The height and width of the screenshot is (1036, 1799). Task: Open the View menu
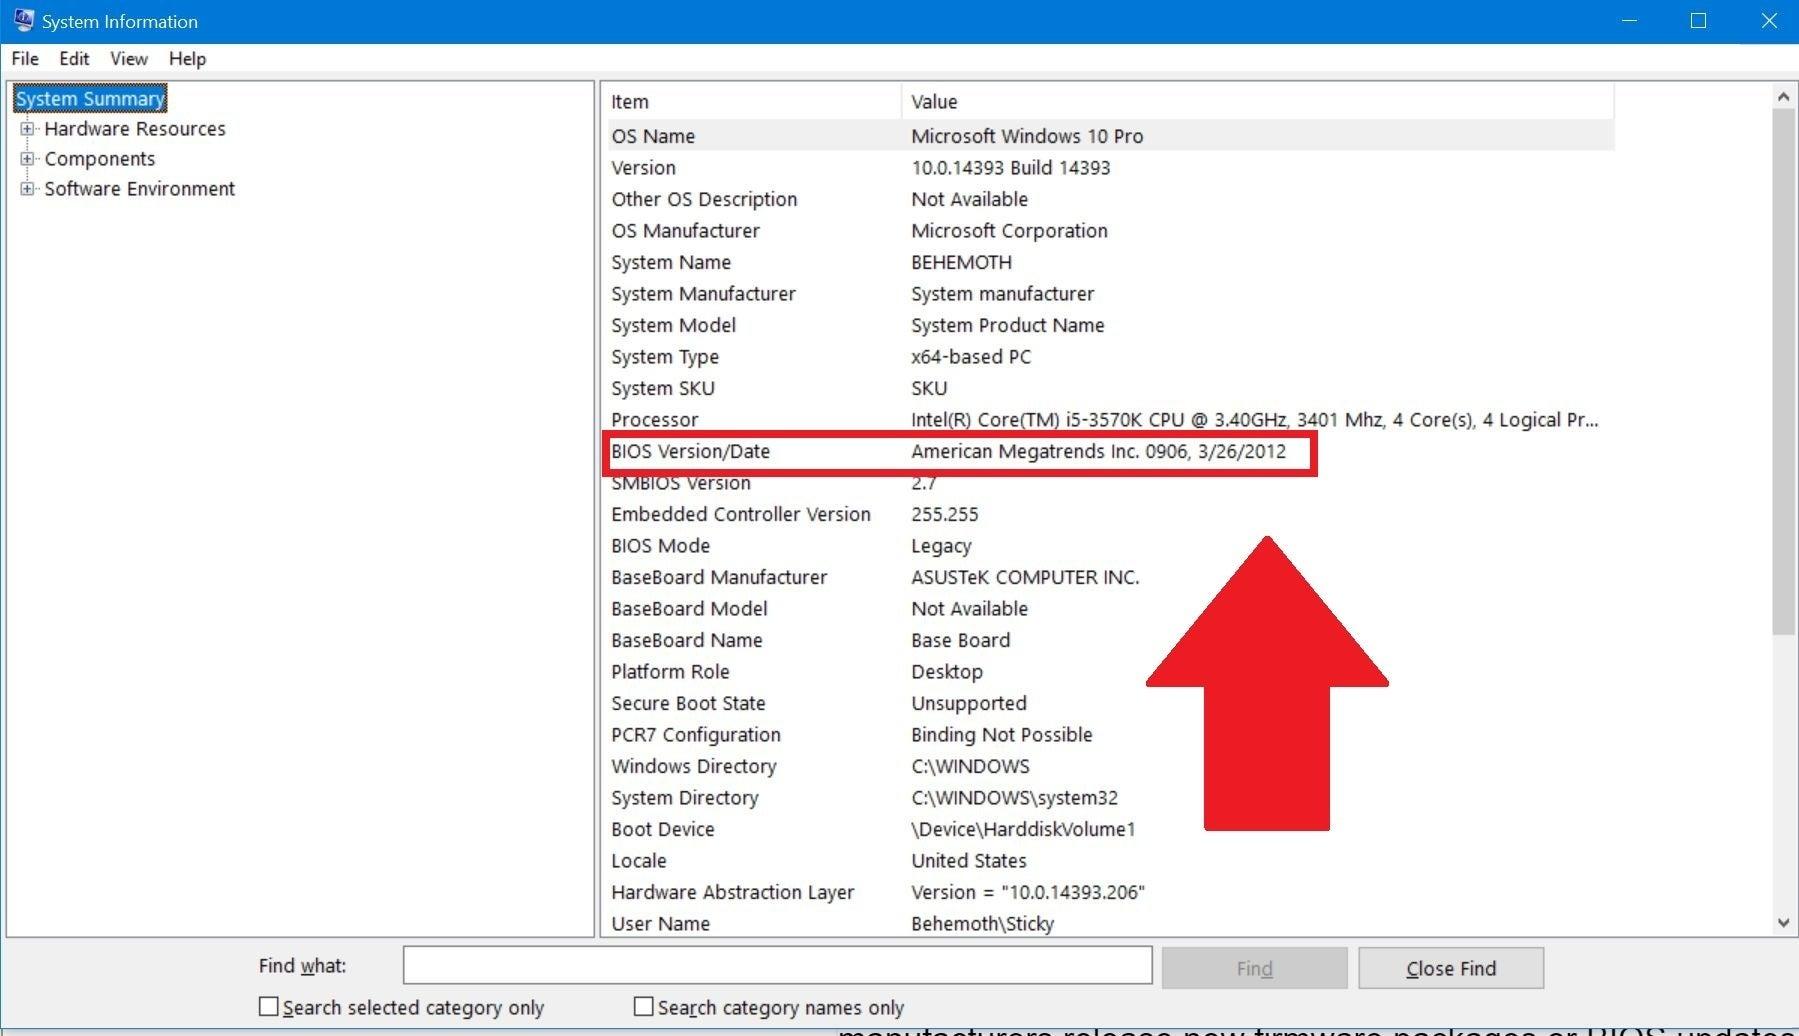tap(127, 58)
